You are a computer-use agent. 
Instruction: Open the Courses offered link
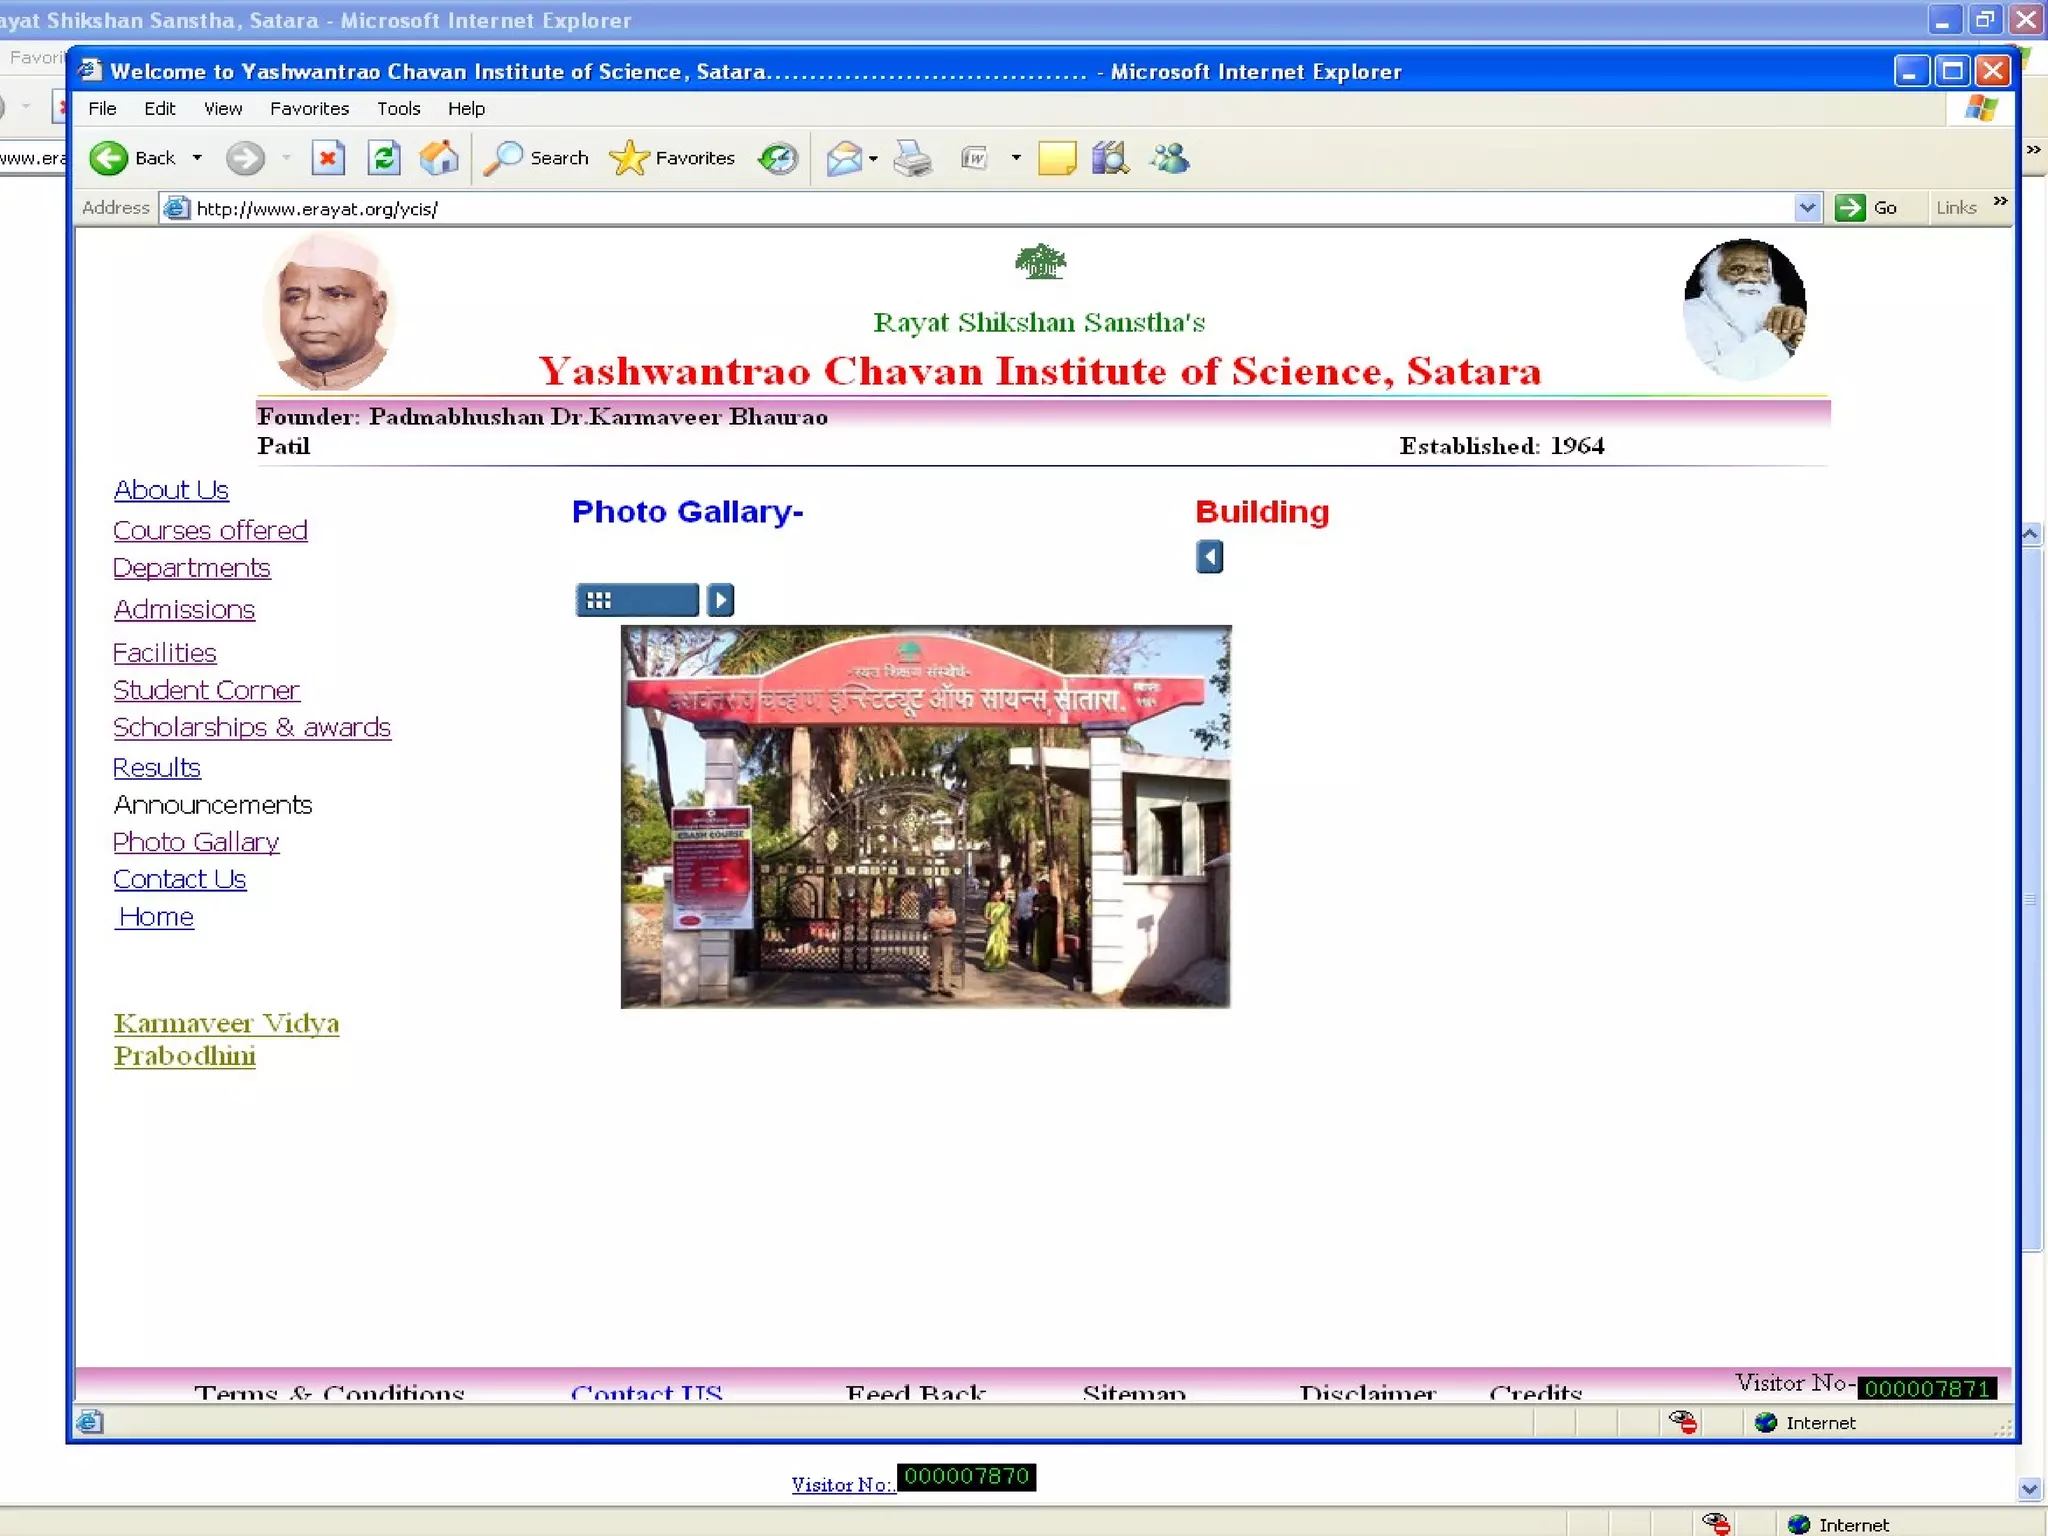[x=210, y=530]
